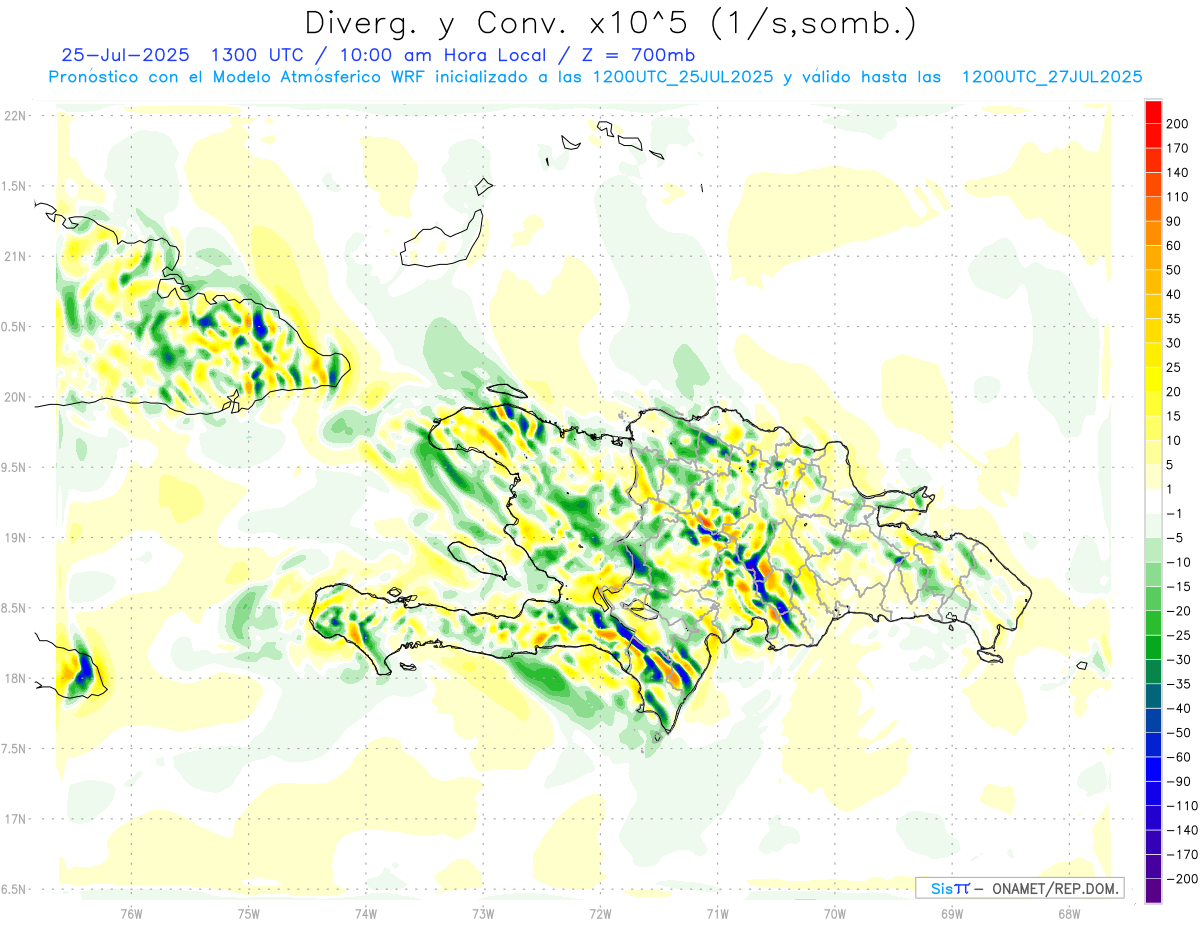The width and height of the screenshot is (1200, 927).
Task: Click the 20N latitude label
Action: (x=16, y=397)
